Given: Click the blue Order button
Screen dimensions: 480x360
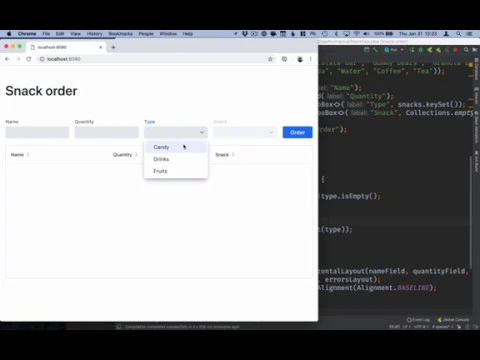Looking at the screenshot, I should click(x=297, y=132).
